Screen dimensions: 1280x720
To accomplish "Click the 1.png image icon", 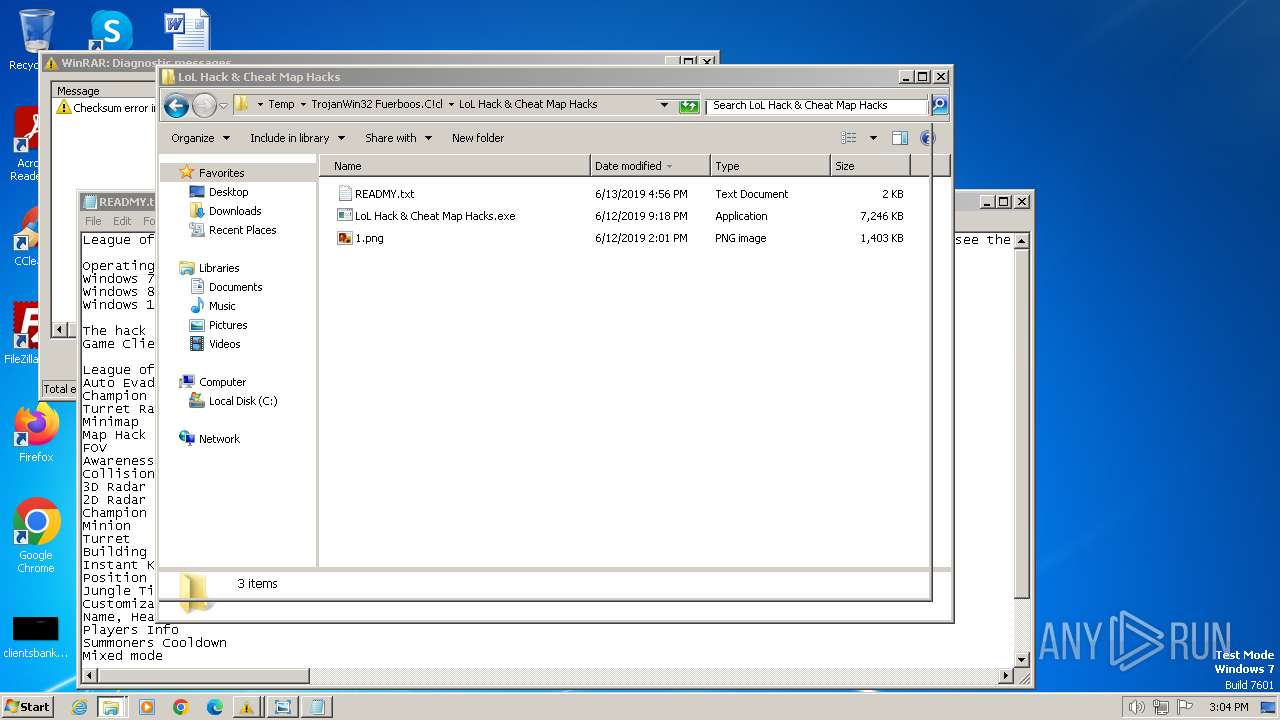I will point(345,238).
